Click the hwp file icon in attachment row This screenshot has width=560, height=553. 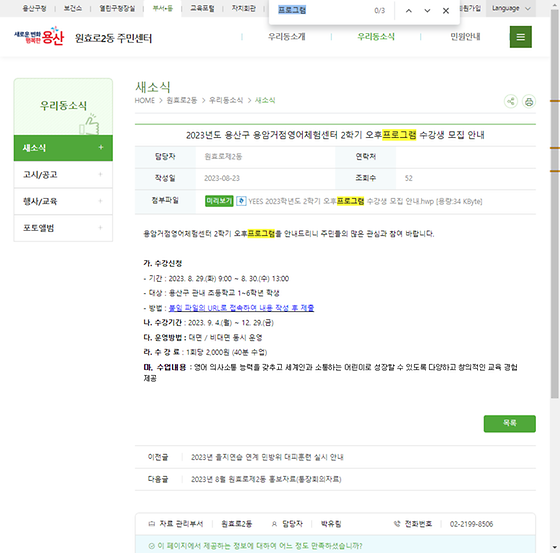pyautogui.click(x=241, y=201)
